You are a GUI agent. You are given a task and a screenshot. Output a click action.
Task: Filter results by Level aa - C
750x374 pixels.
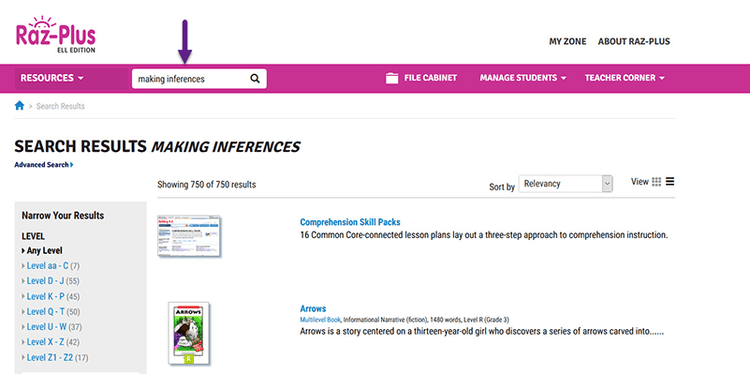coord(47,266)
